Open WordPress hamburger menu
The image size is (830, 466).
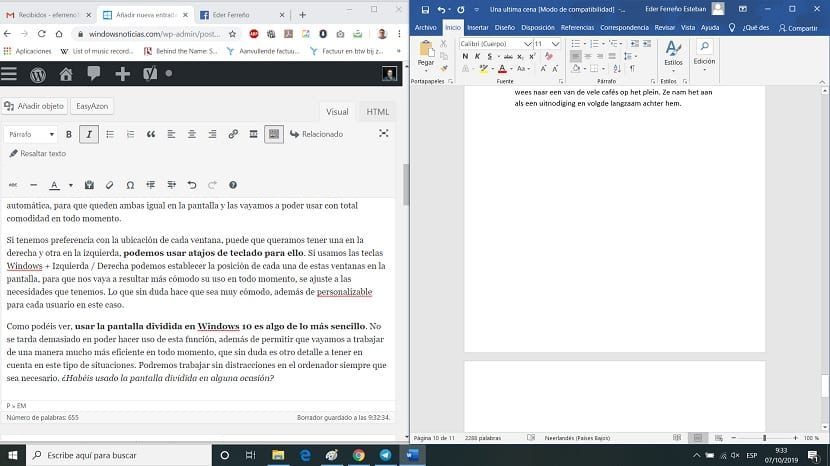click(9, 74)
